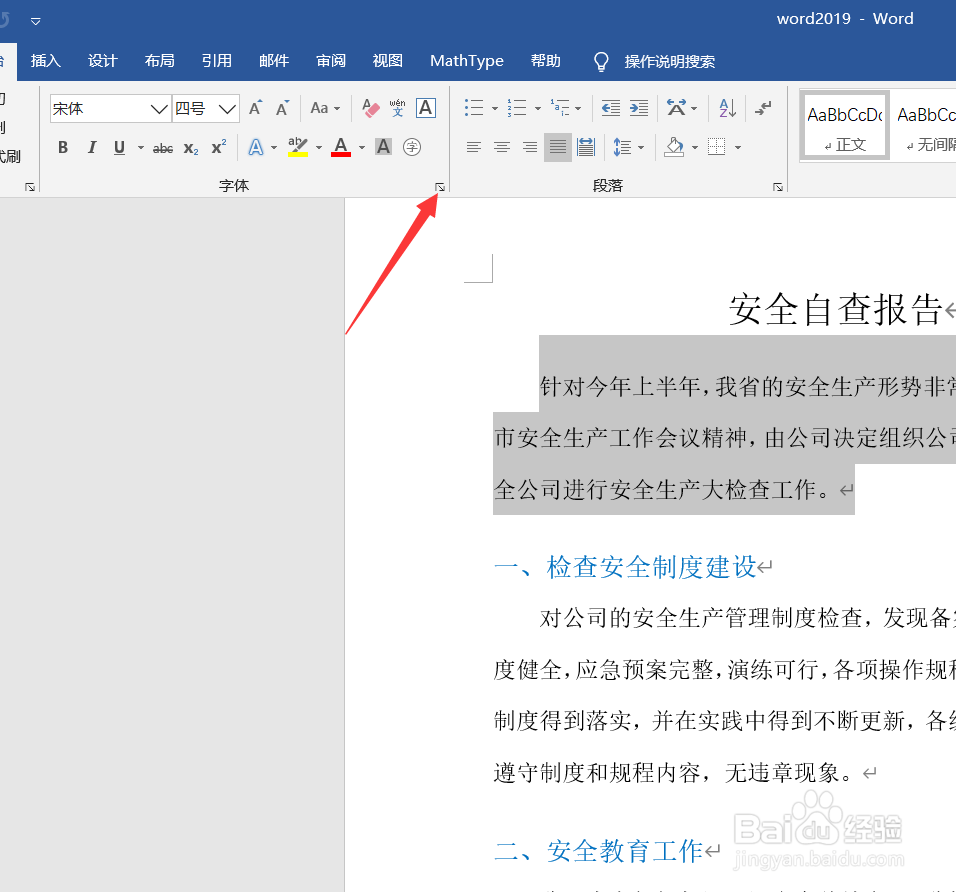Select the 正文 style in the gallery
The width and height of the screenshot is (956, 892).
tap(844, 125)
